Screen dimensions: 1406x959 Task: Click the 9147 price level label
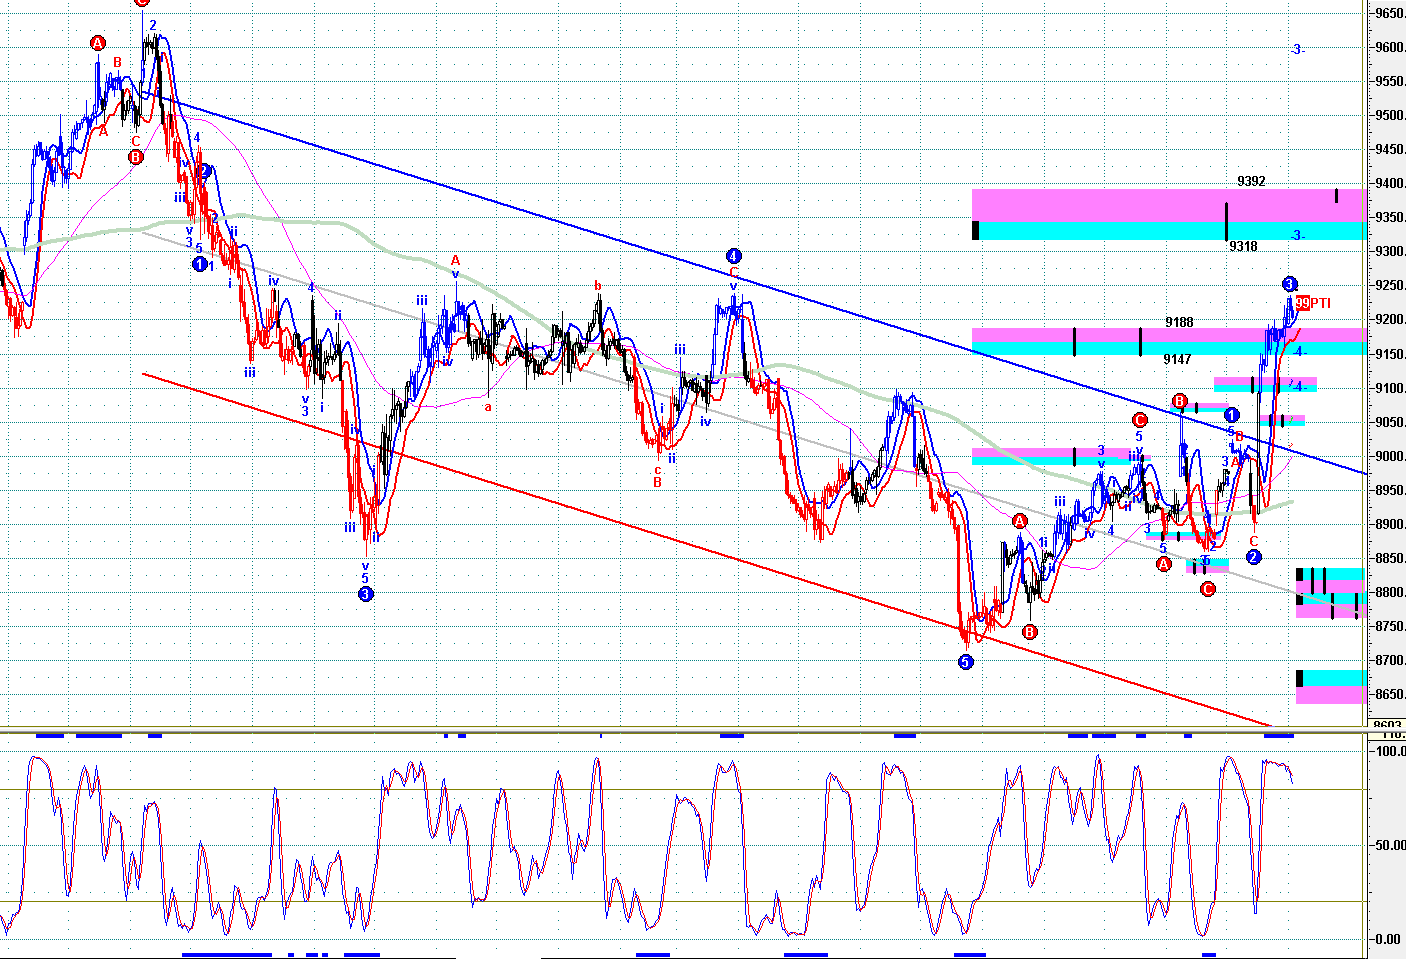pyautogui.click(x=1177, y=359)
